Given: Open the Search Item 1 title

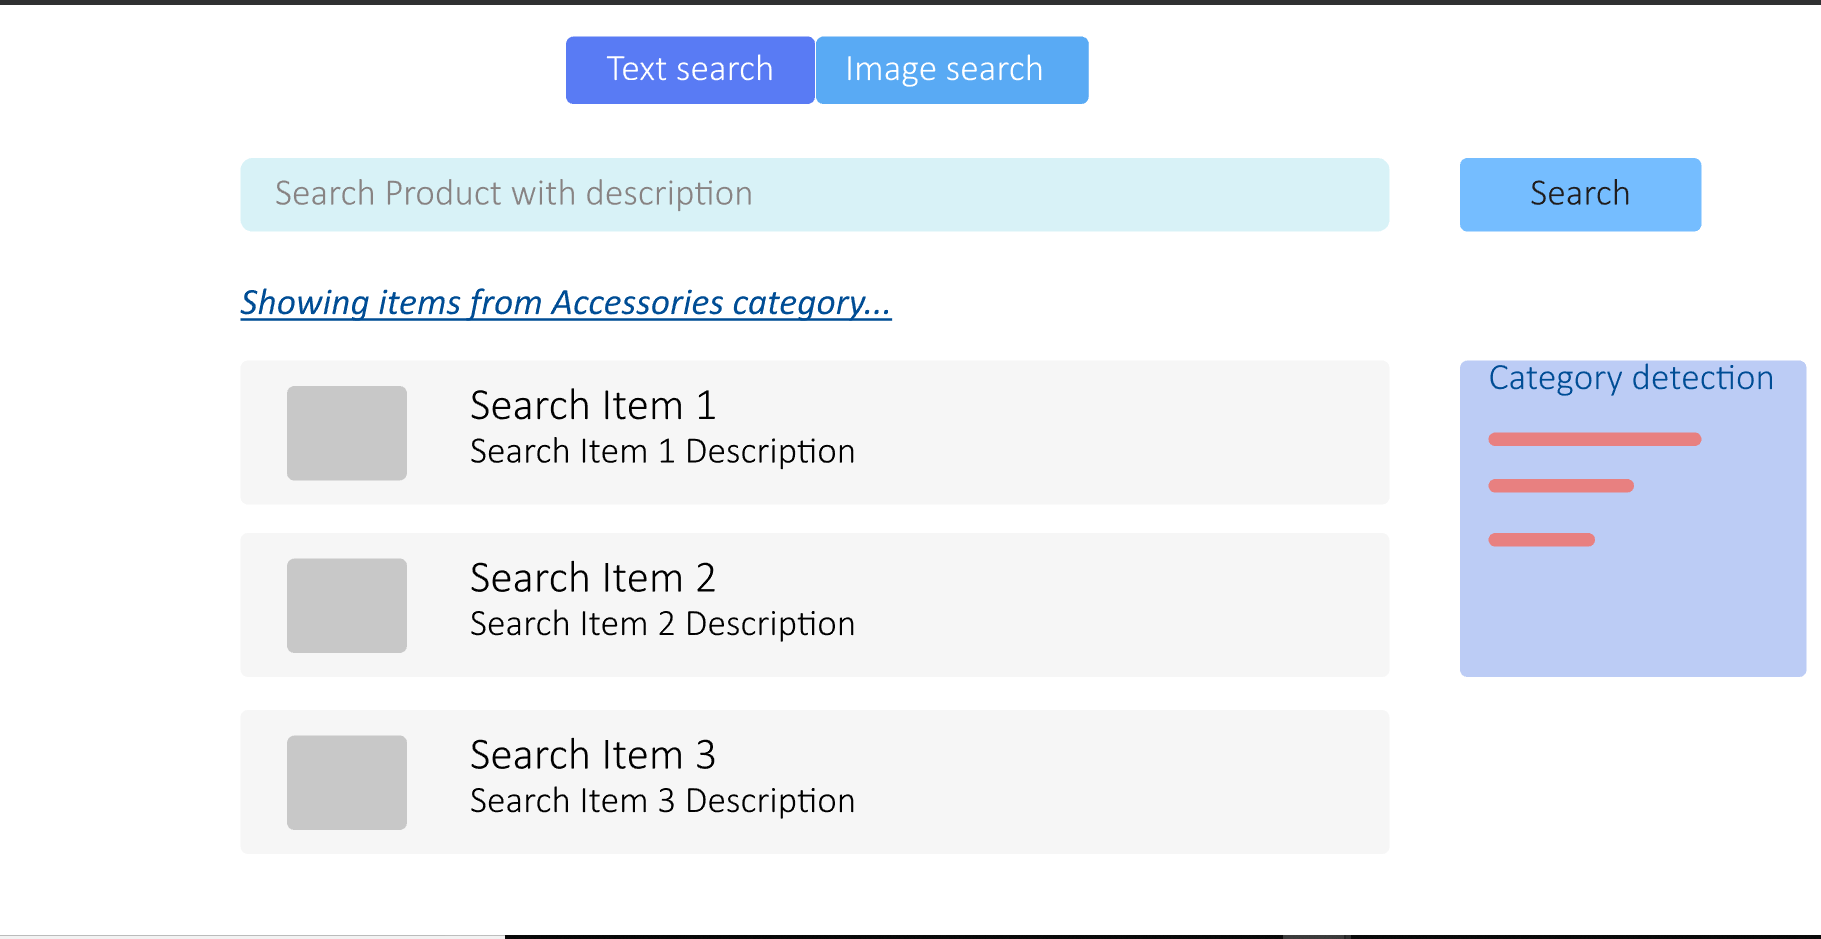Looking at the screenshot, I should [x=593, y=406].
